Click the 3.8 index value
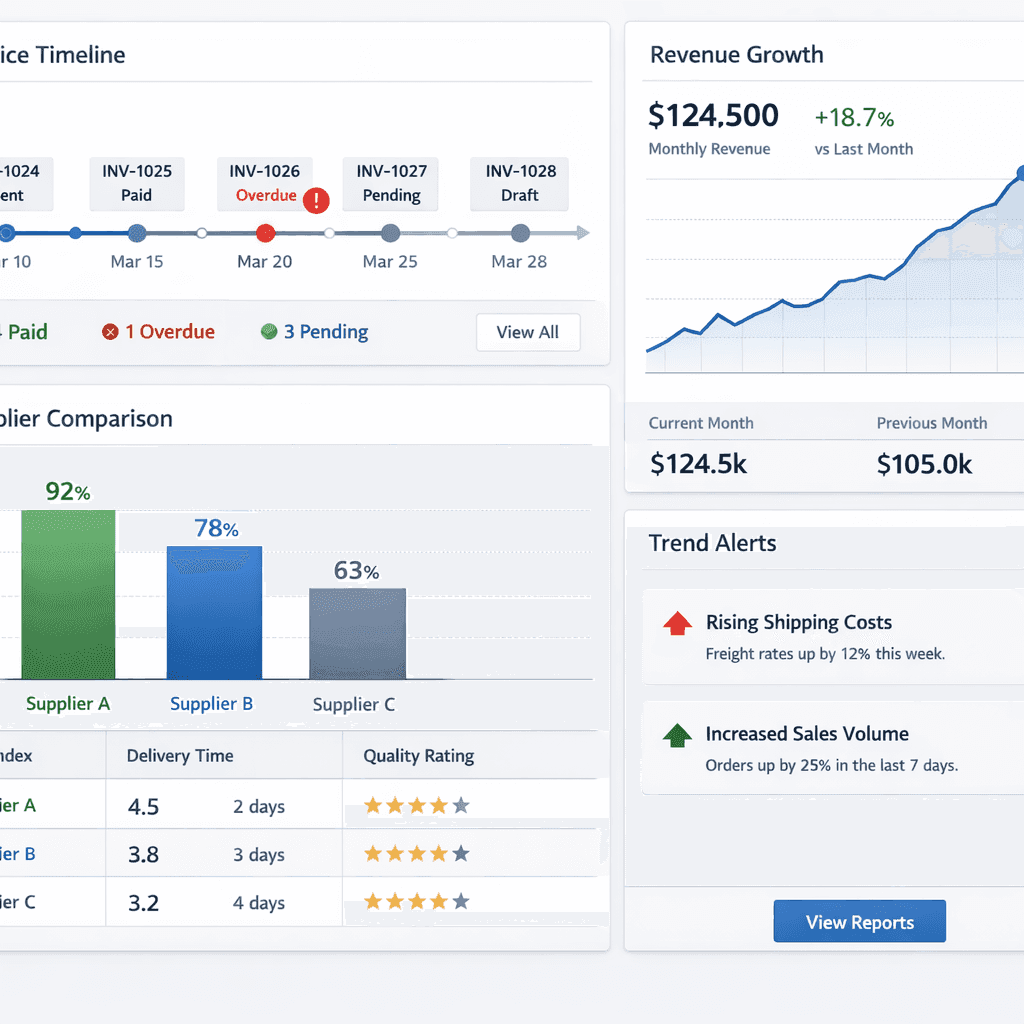 tap(144, 855)
